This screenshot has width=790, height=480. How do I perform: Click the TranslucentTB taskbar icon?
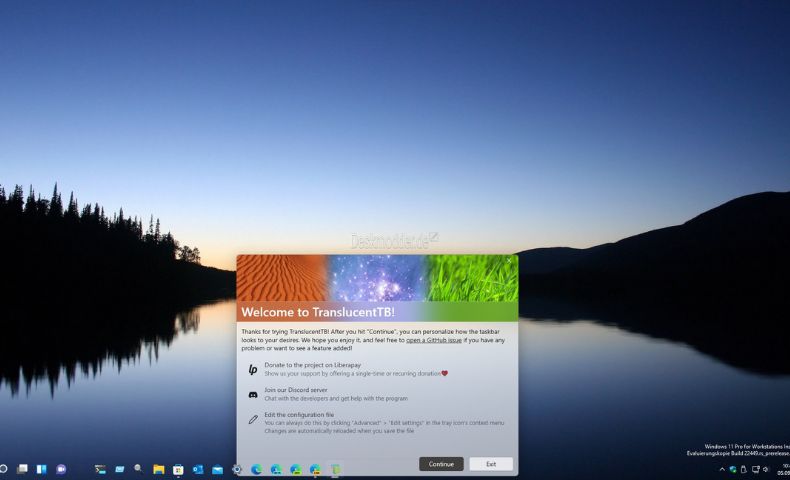[x=335, y=469]
